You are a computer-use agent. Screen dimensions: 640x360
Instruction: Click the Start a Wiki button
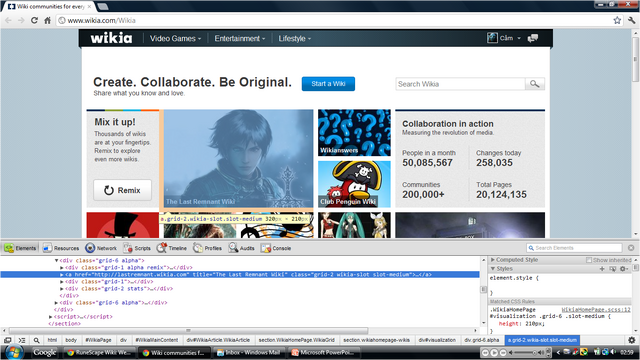(328, 84)
